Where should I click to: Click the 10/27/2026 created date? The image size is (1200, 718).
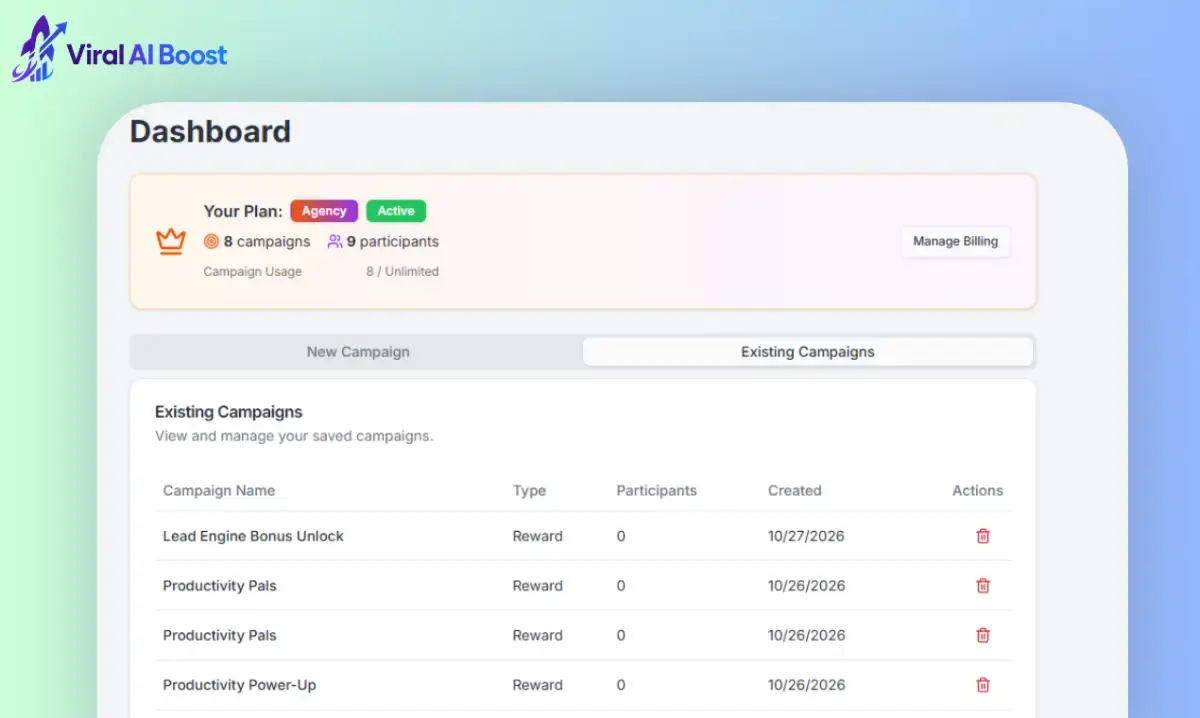coord(806,536)
